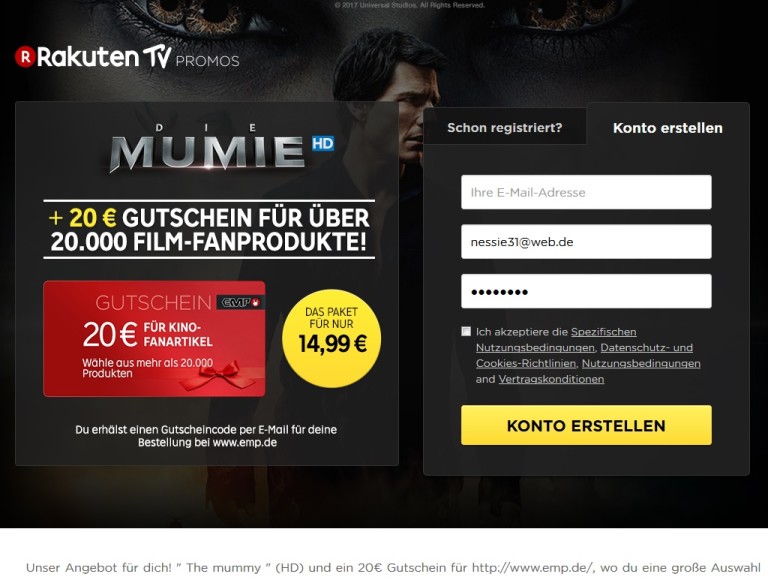Click the yellow KONTO ERSTELLEN button

pos(586,425)
